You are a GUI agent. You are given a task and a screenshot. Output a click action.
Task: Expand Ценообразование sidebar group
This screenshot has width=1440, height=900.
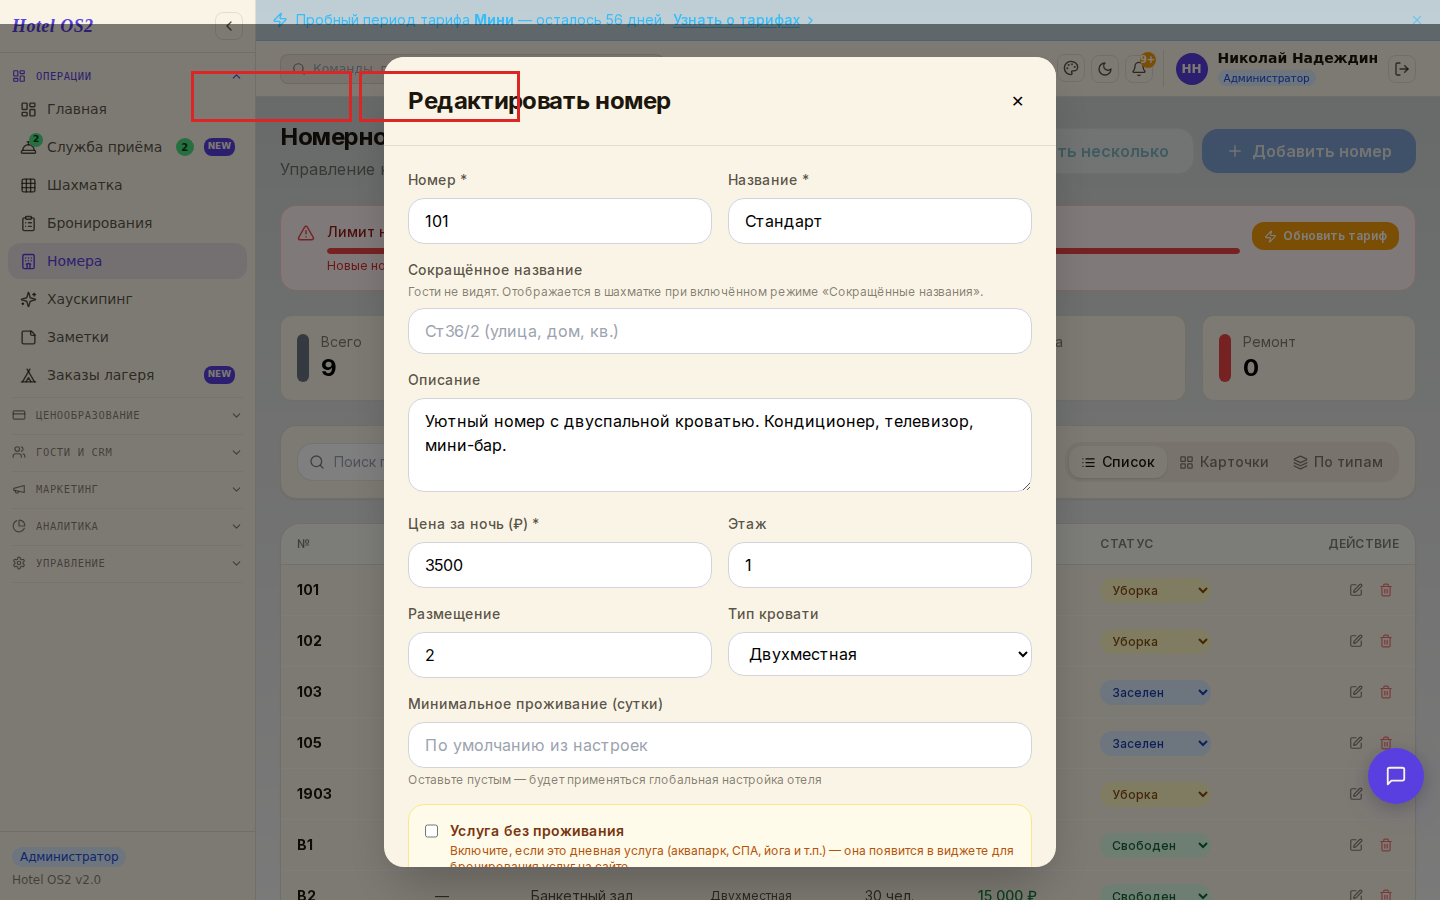pos(127,415)
